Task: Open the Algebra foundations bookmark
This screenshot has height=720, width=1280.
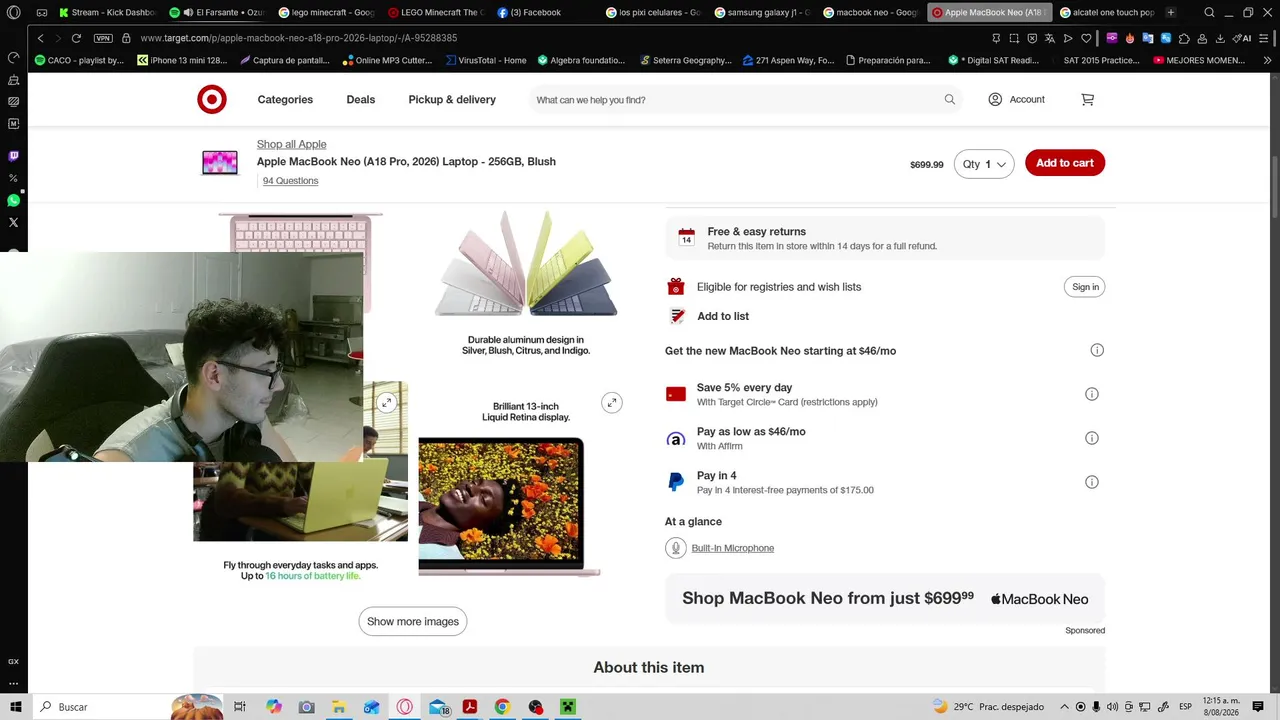Action: click(x=581, y=60)
